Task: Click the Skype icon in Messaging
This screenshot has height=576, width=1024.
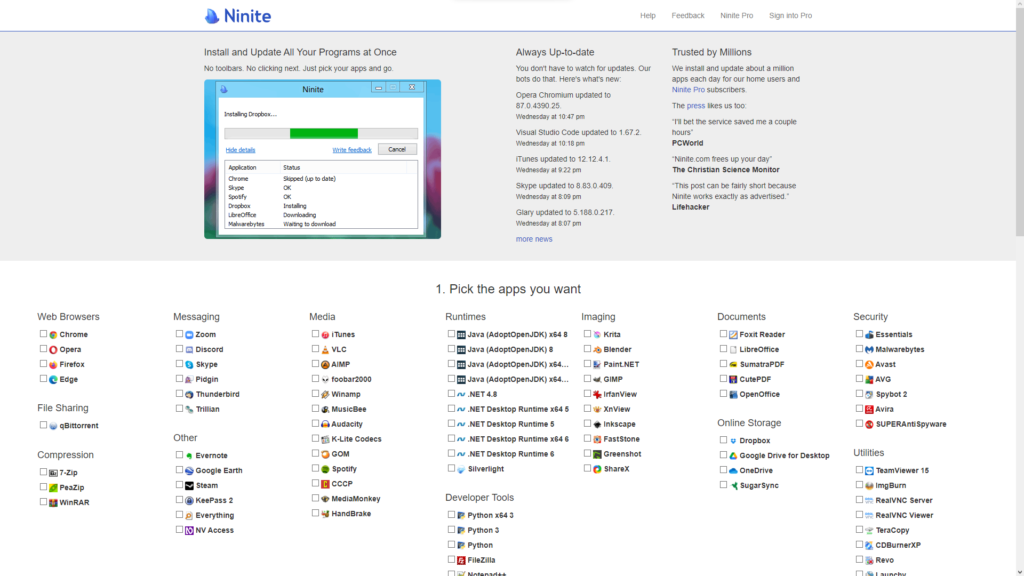Action: pyautogui.click(x=189, y=365)
